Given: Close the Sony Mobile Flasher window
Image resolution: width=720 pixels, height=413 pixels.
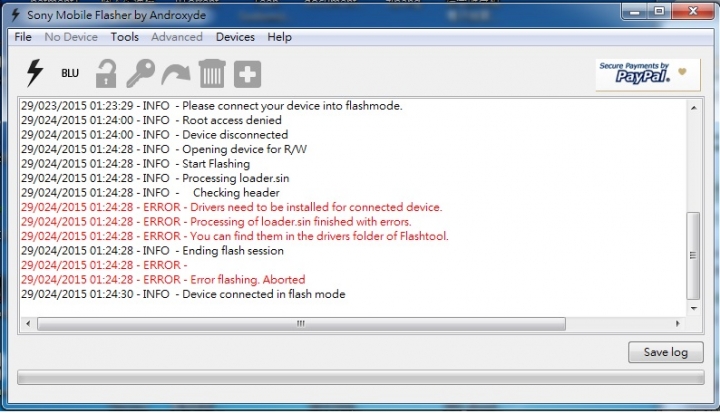Looking at the screenshot, I should (693, 12).
